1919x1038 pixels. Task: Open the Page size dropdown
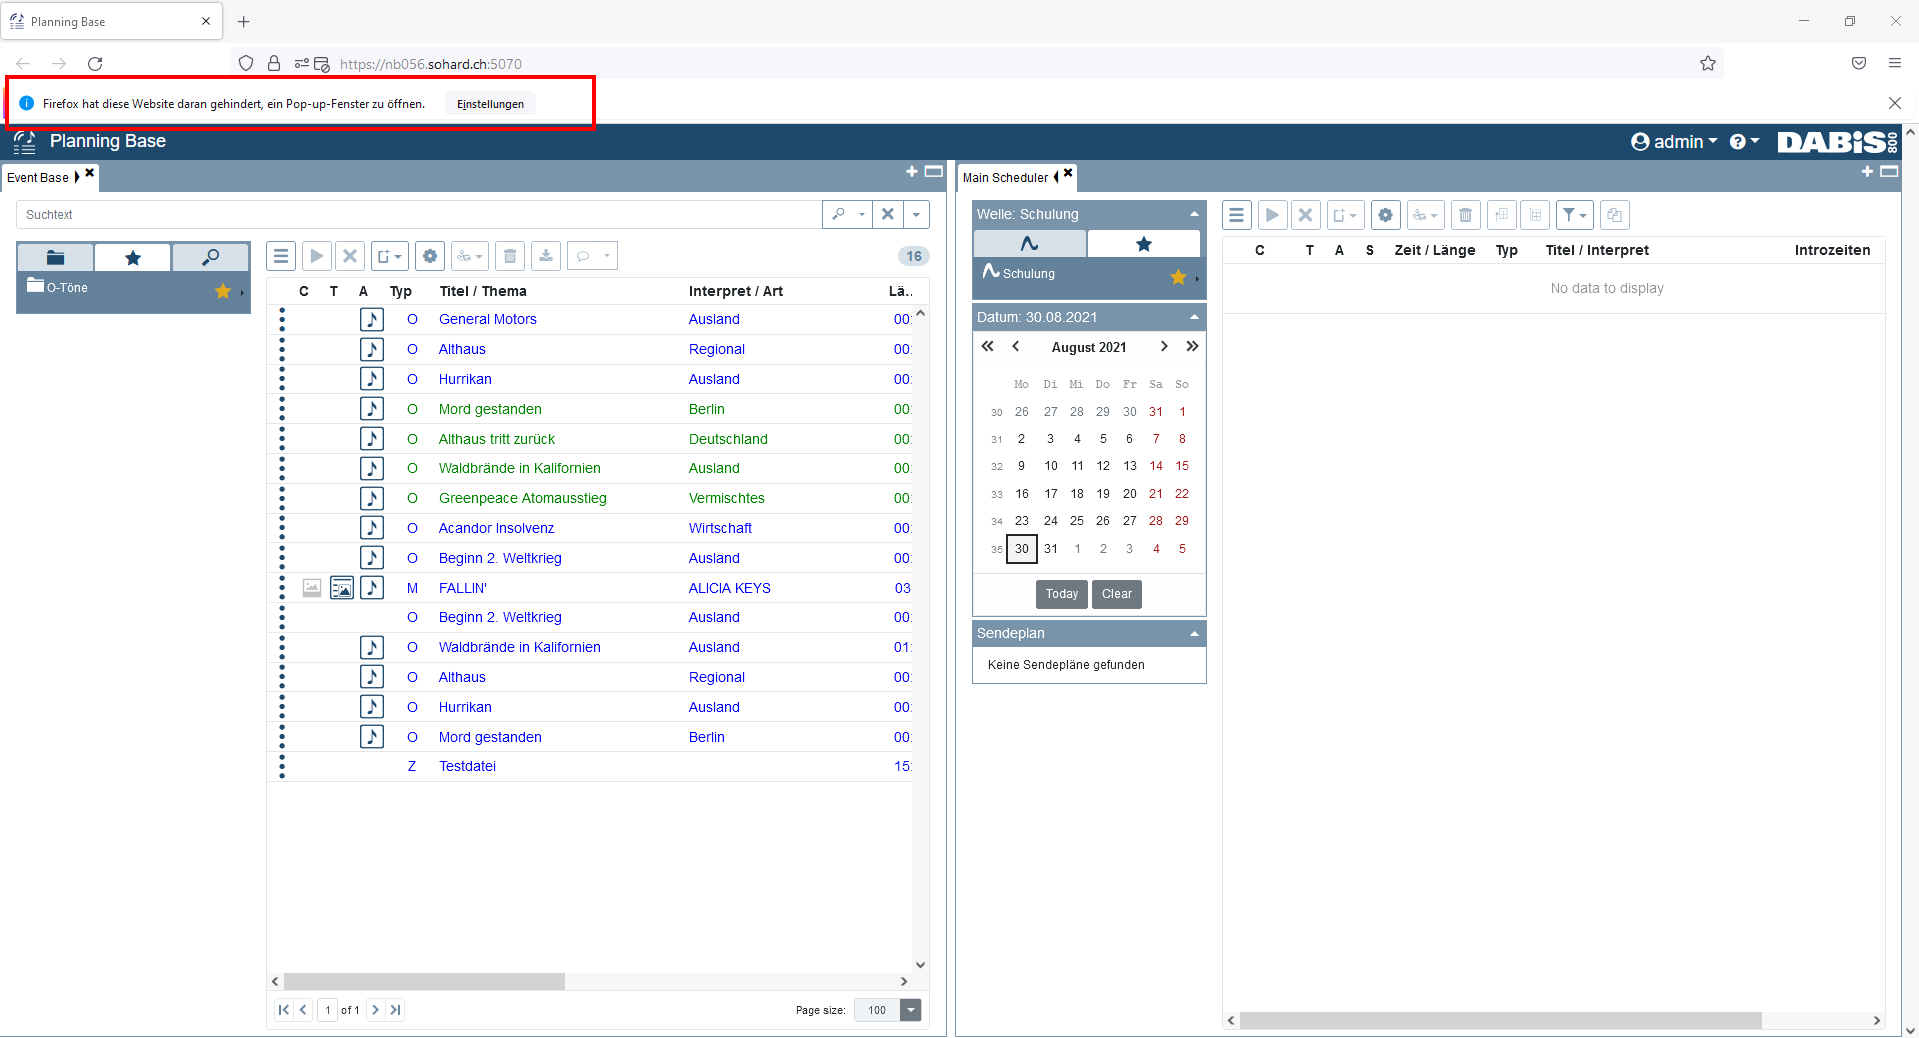(910, 1010)
